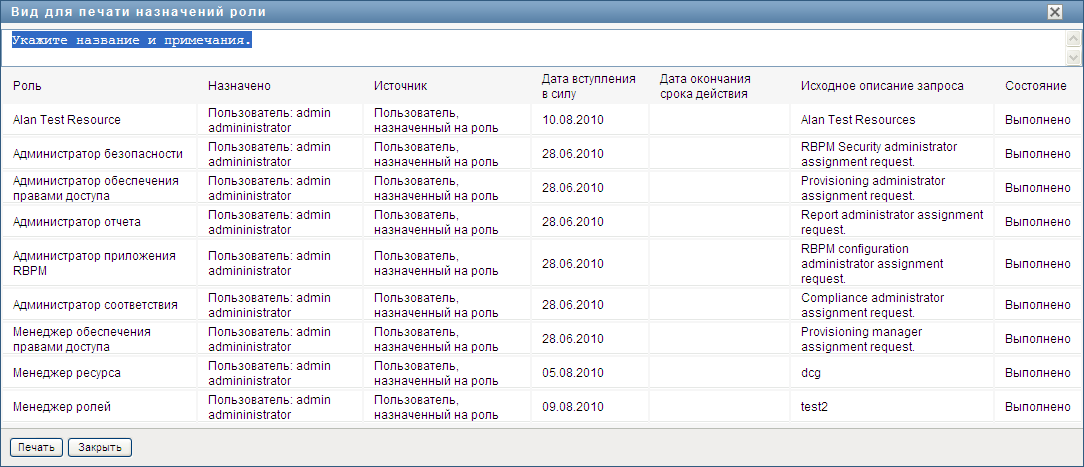Select Менеджер обеспечения правами доступа role
Screen dimensions: 1084x467
[82, 339]
